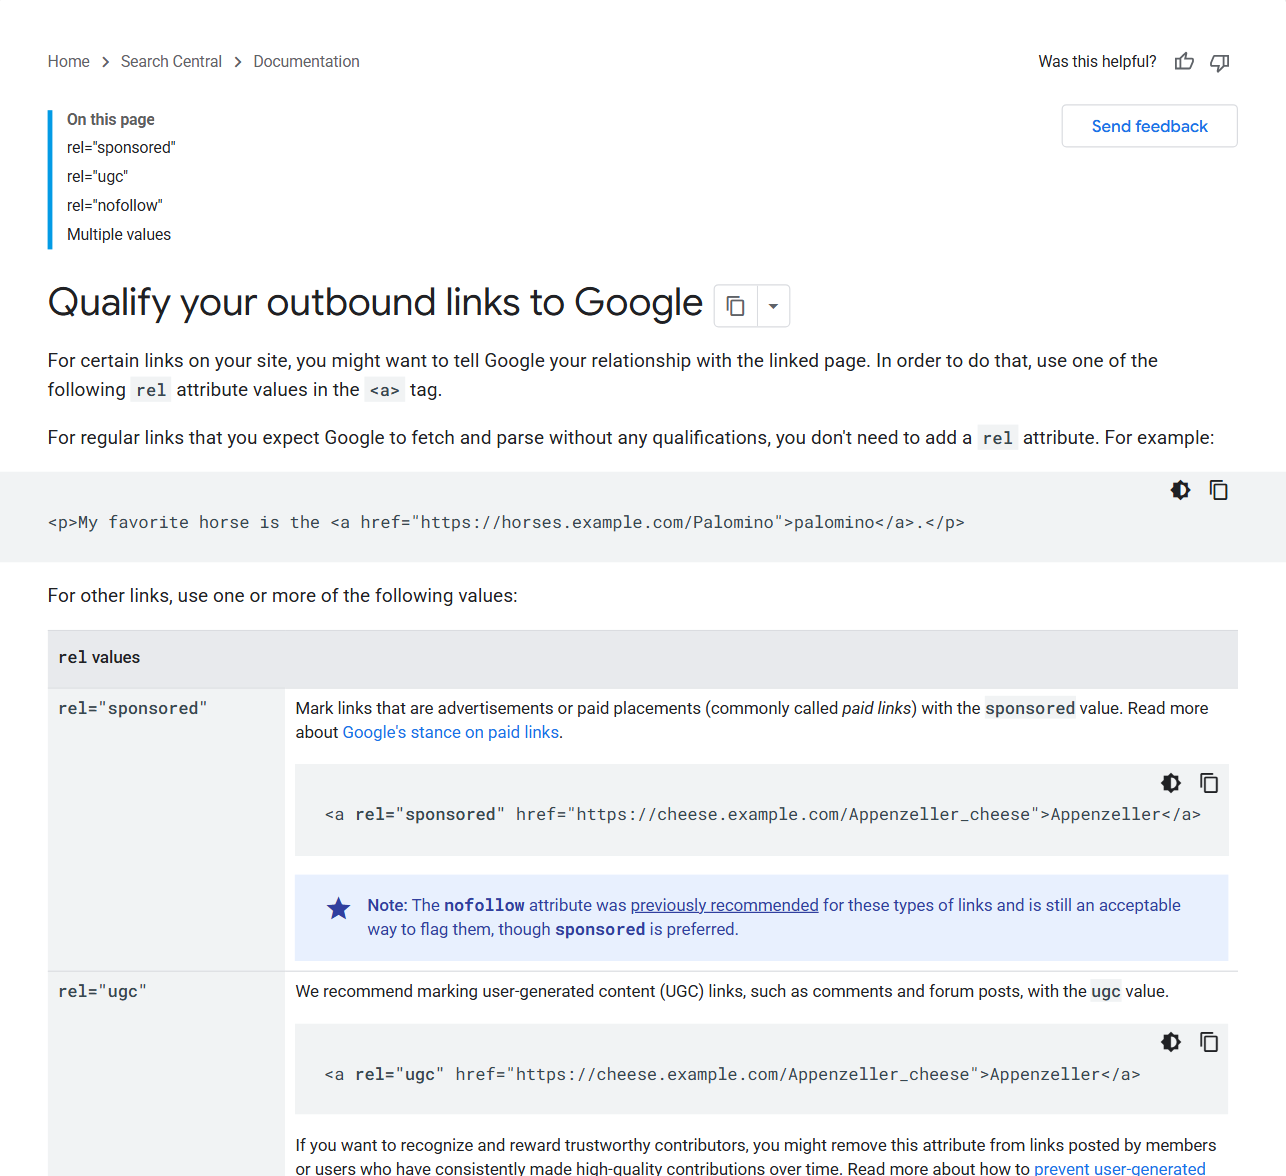Toggle dark mode on the palomino code block
The width and height of the screenshot is (1286, 1176).
[x=1180, y=490]
